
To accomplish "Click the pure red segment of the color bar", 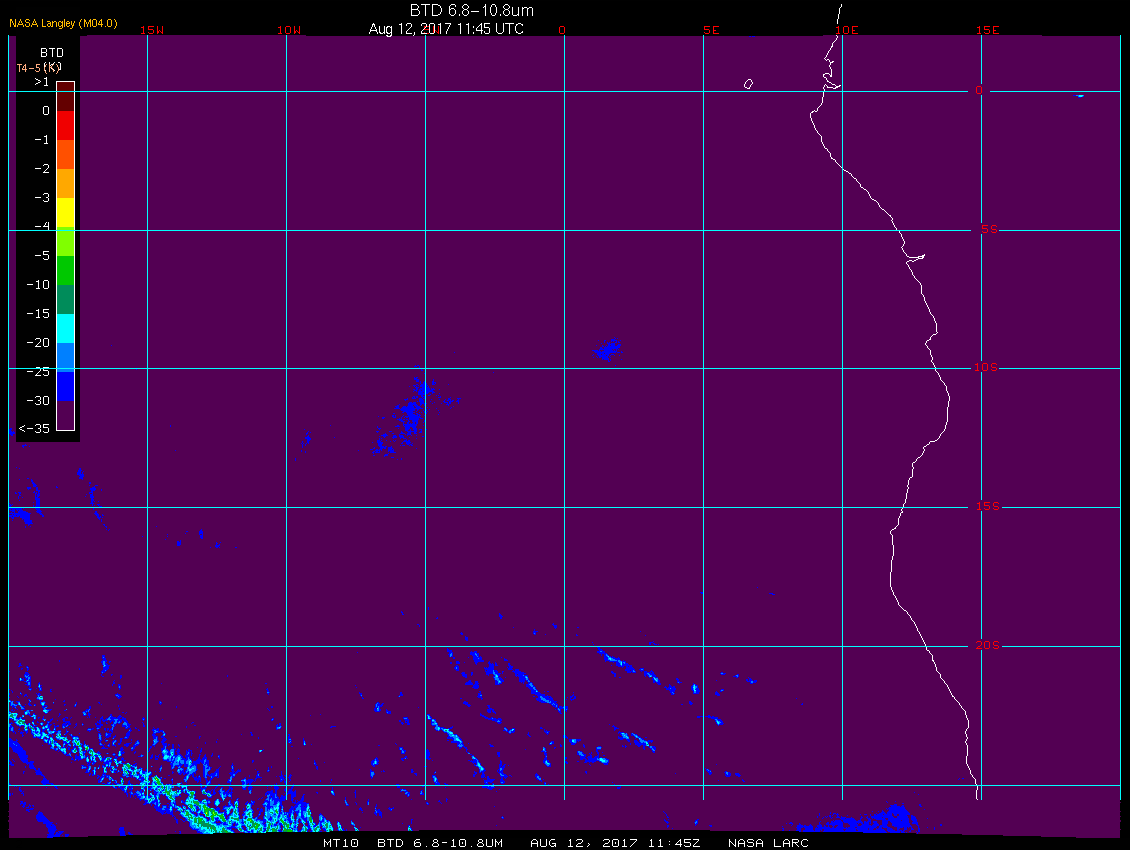I will pos(66,125).
